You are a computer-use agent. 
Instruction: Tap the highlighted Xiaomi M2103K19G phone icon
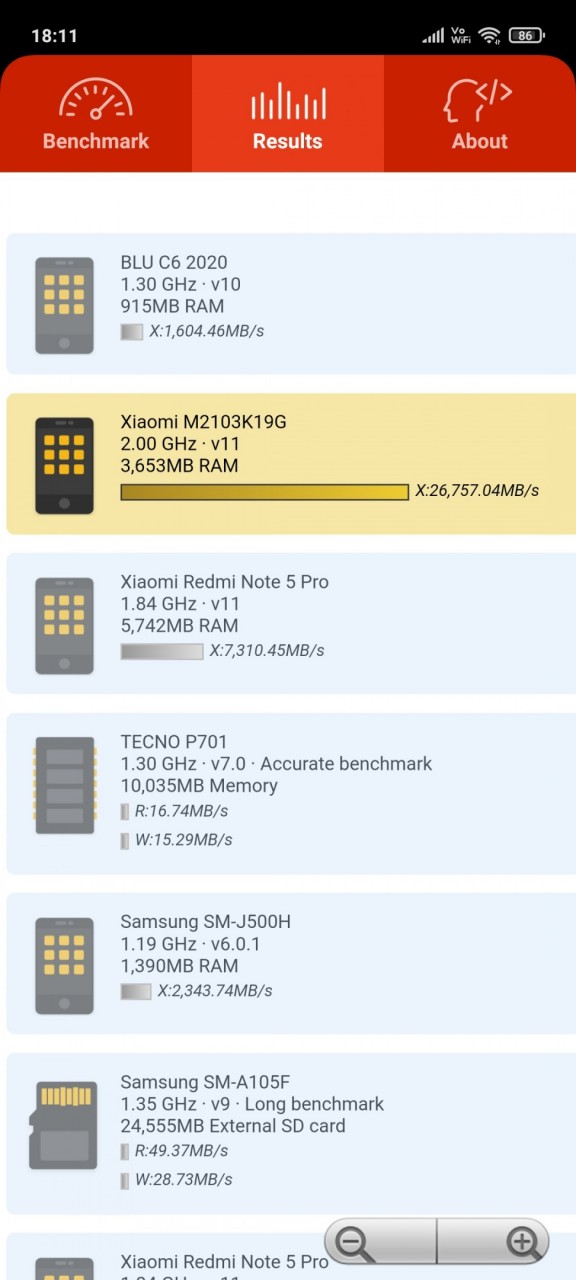[65, 466]
